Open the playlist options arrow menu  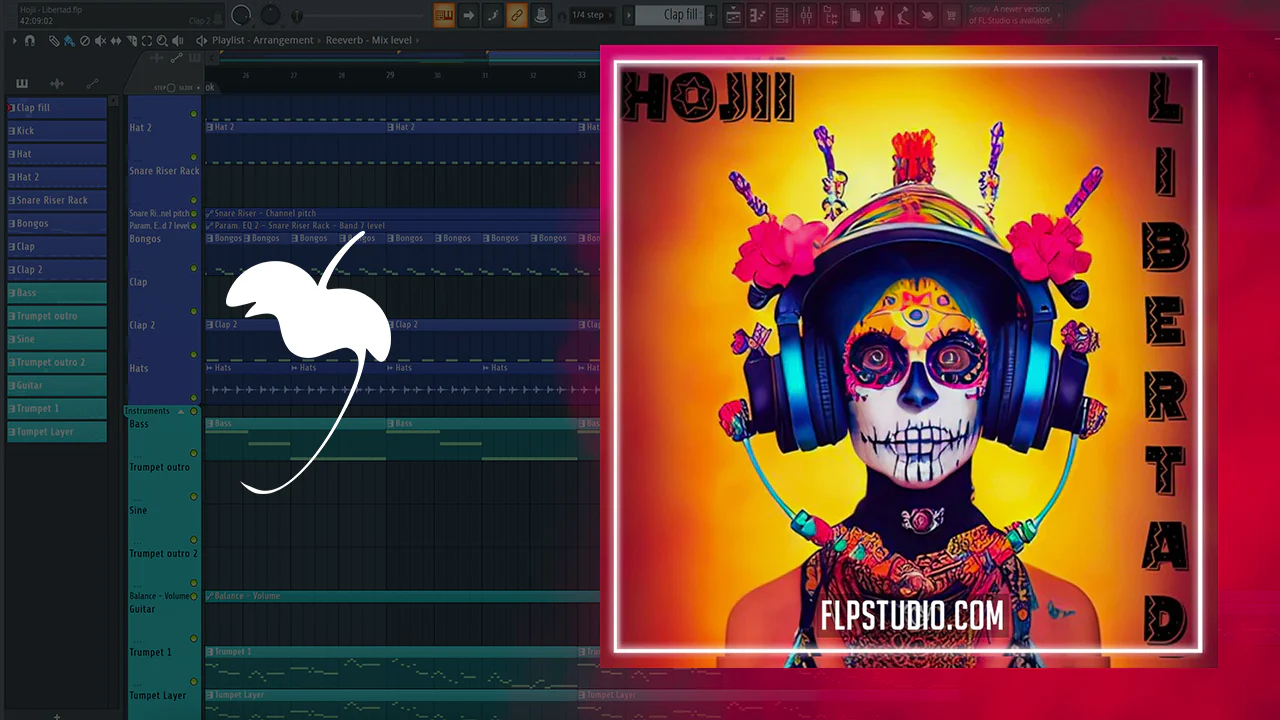click(x=15, y=41)
